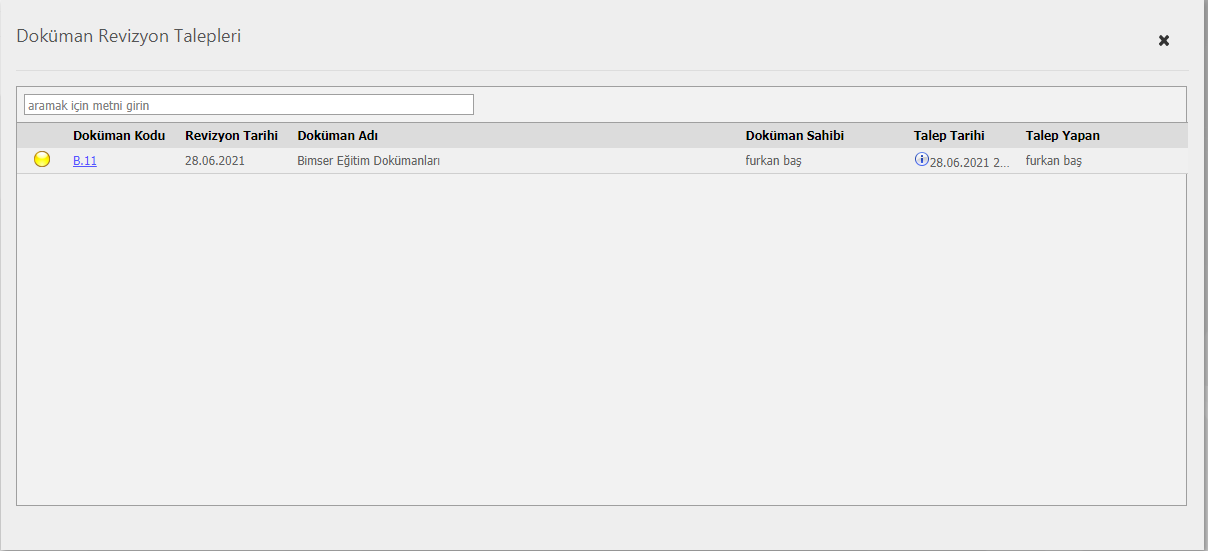Close the Doküman Revizyon Talepleri dialog

[1163, 41]
